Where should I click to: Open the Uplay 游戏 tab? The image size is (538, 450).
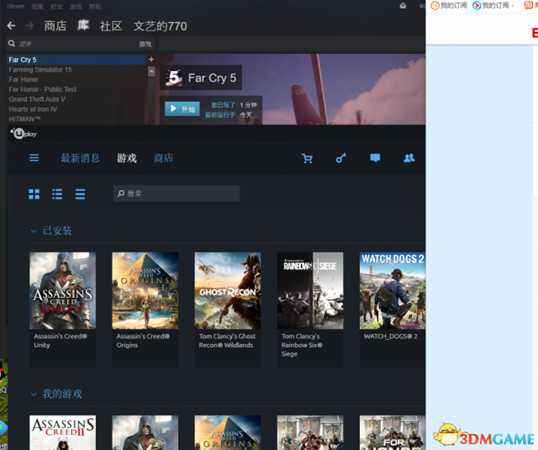point(127,158)
